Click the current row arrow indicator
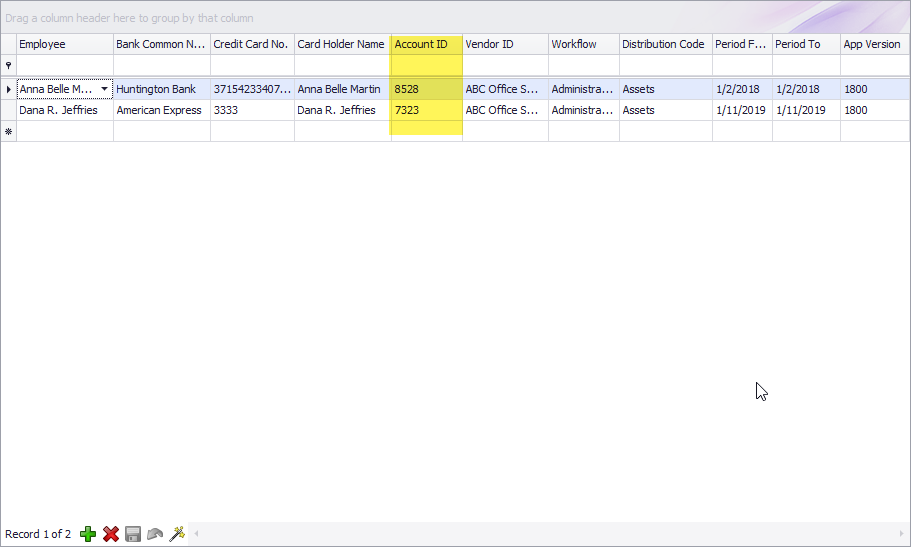Screen dimensions: 911x547 click(x=8, y=89)
